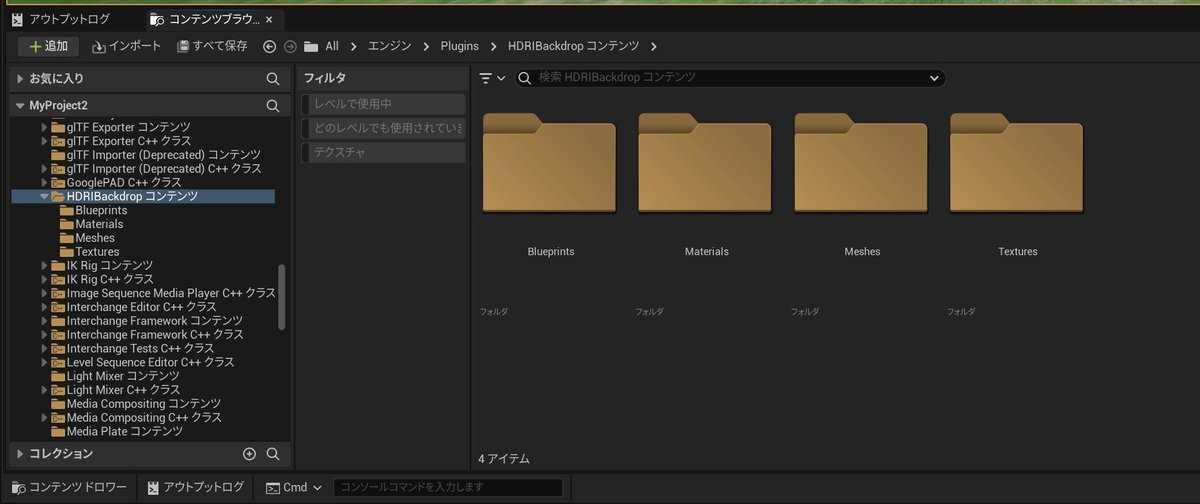
Task: Open the Cmd console type dropdown
Action: (x=294, y=488)
